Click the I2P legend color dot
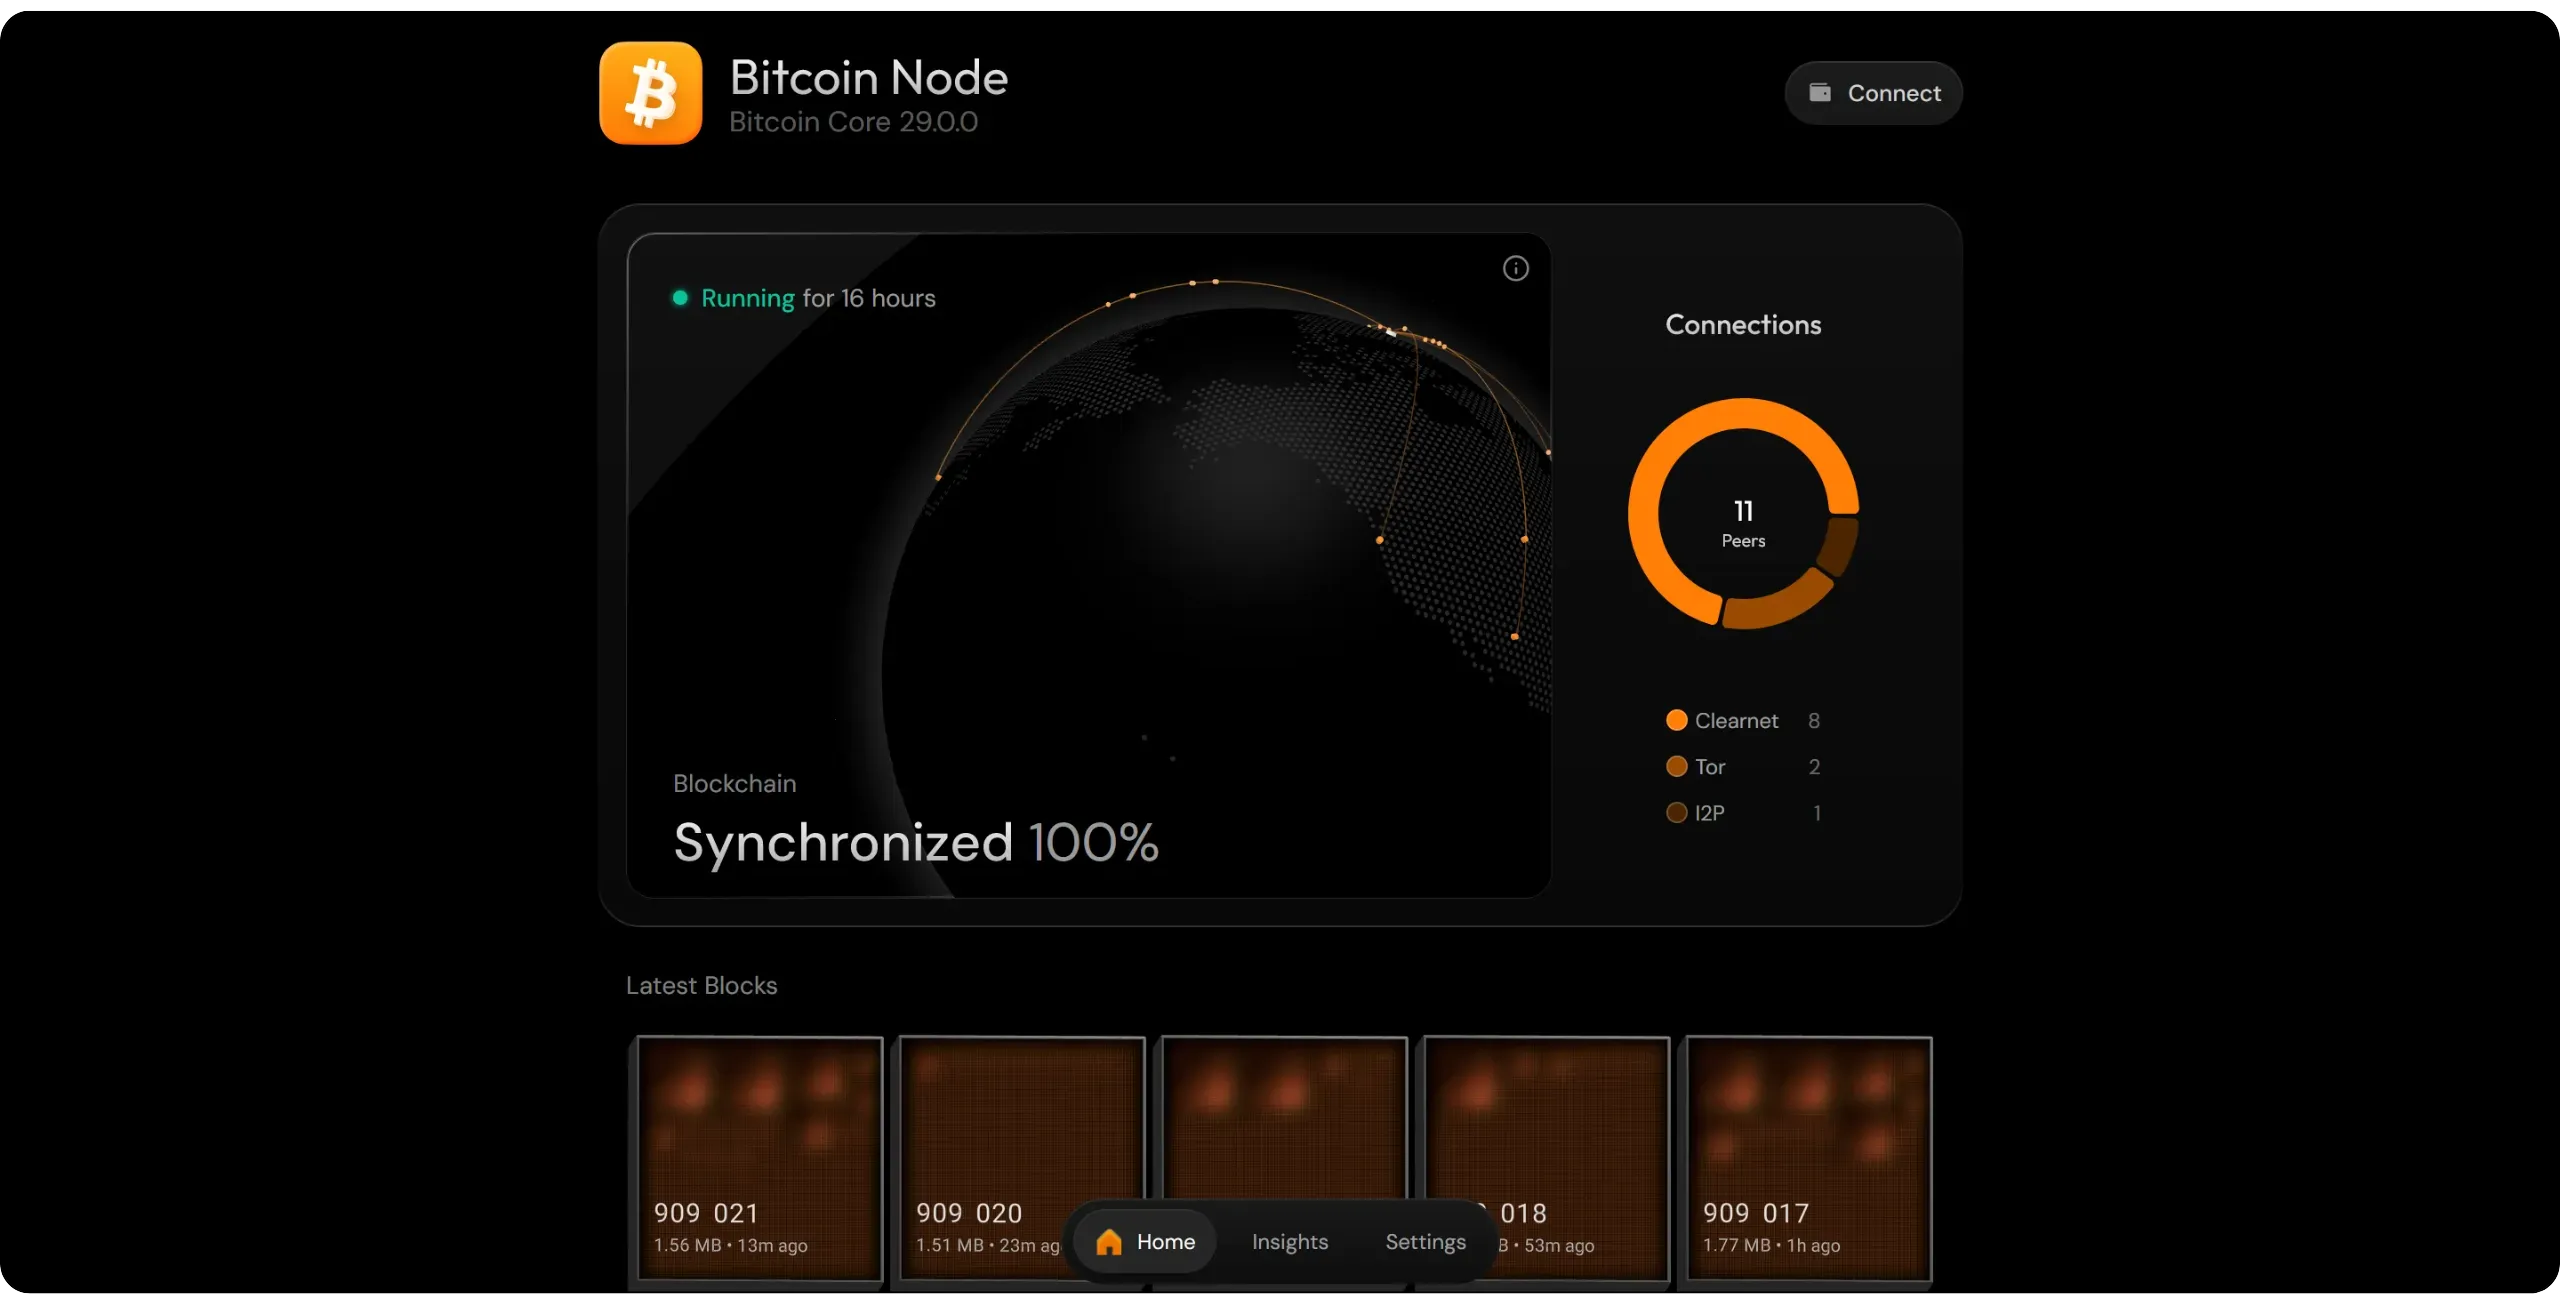 (1677, 812)
